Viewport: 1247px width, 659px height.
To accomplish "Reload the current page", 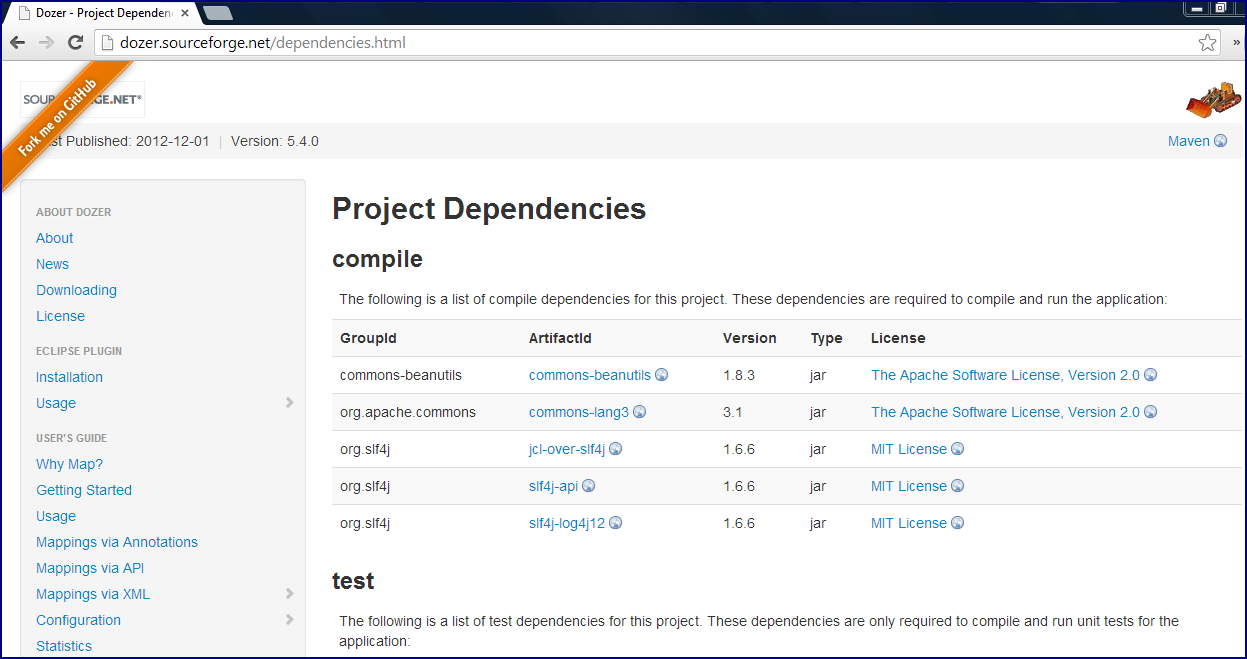I will click(75, 42).
